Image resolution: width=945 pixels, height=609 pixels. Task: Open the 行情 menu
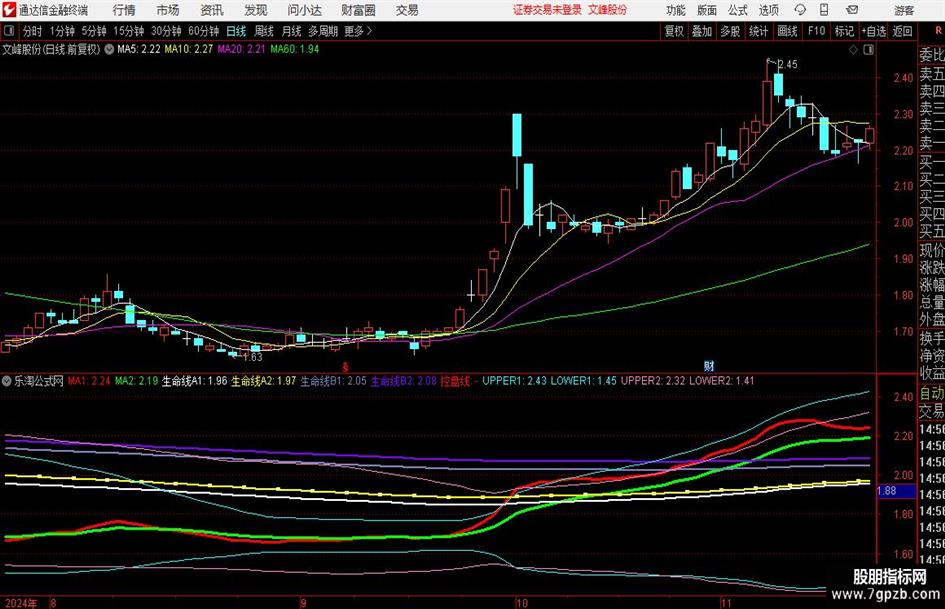tap(124, 10)
